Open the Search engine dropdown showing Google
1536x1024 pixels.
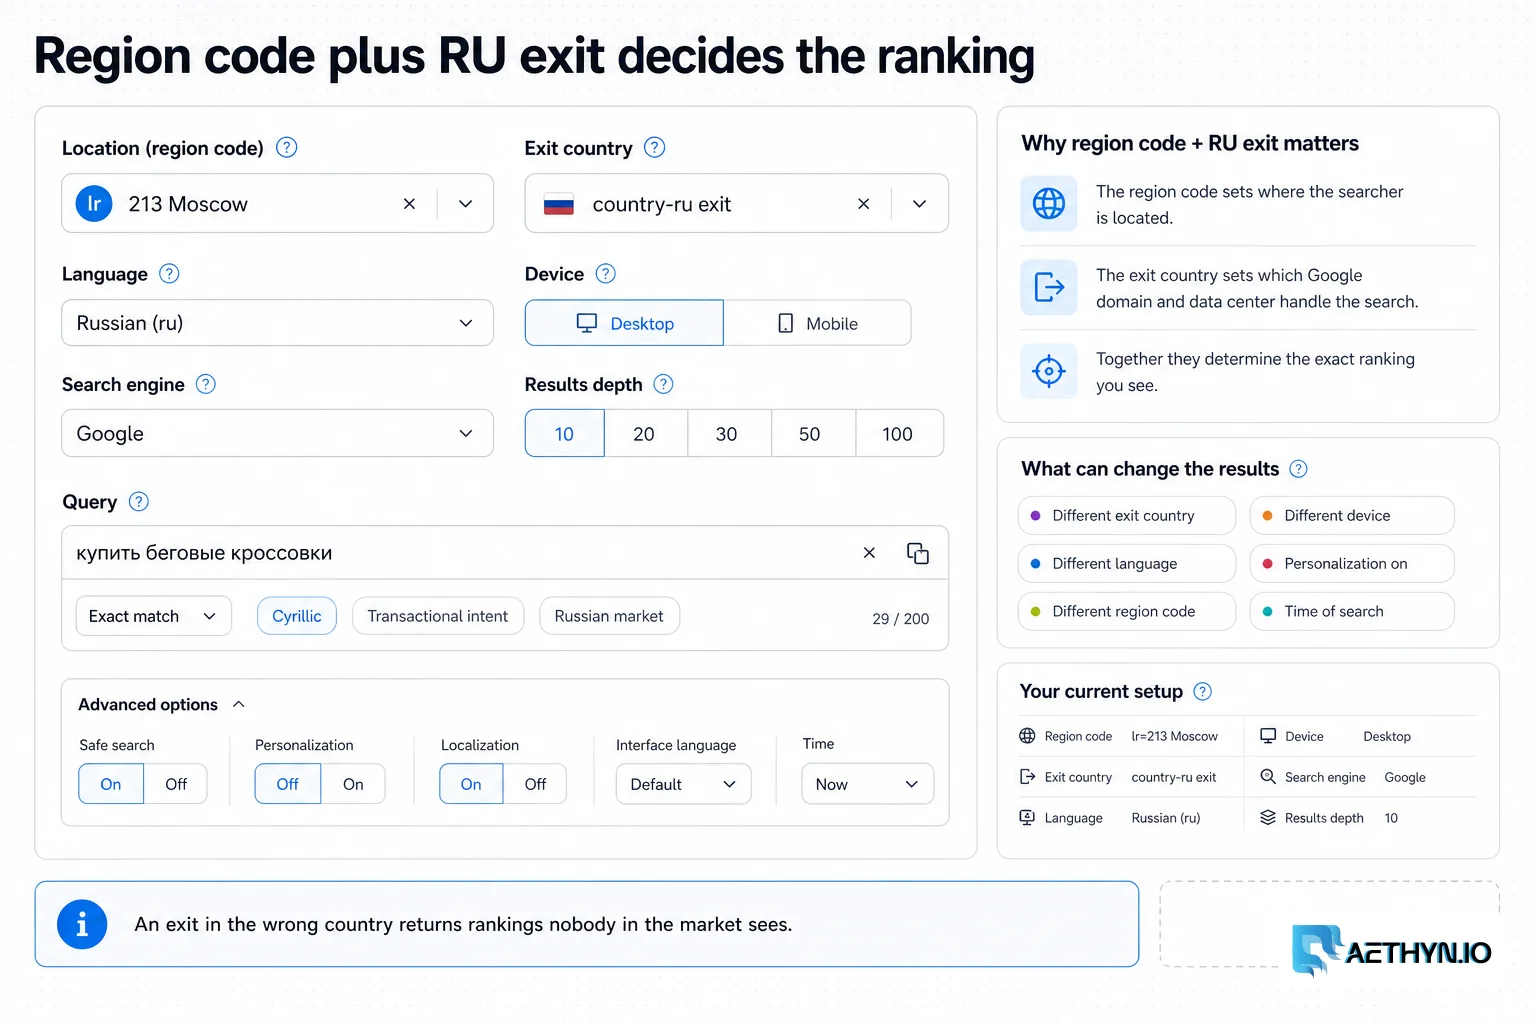[277, 433]
